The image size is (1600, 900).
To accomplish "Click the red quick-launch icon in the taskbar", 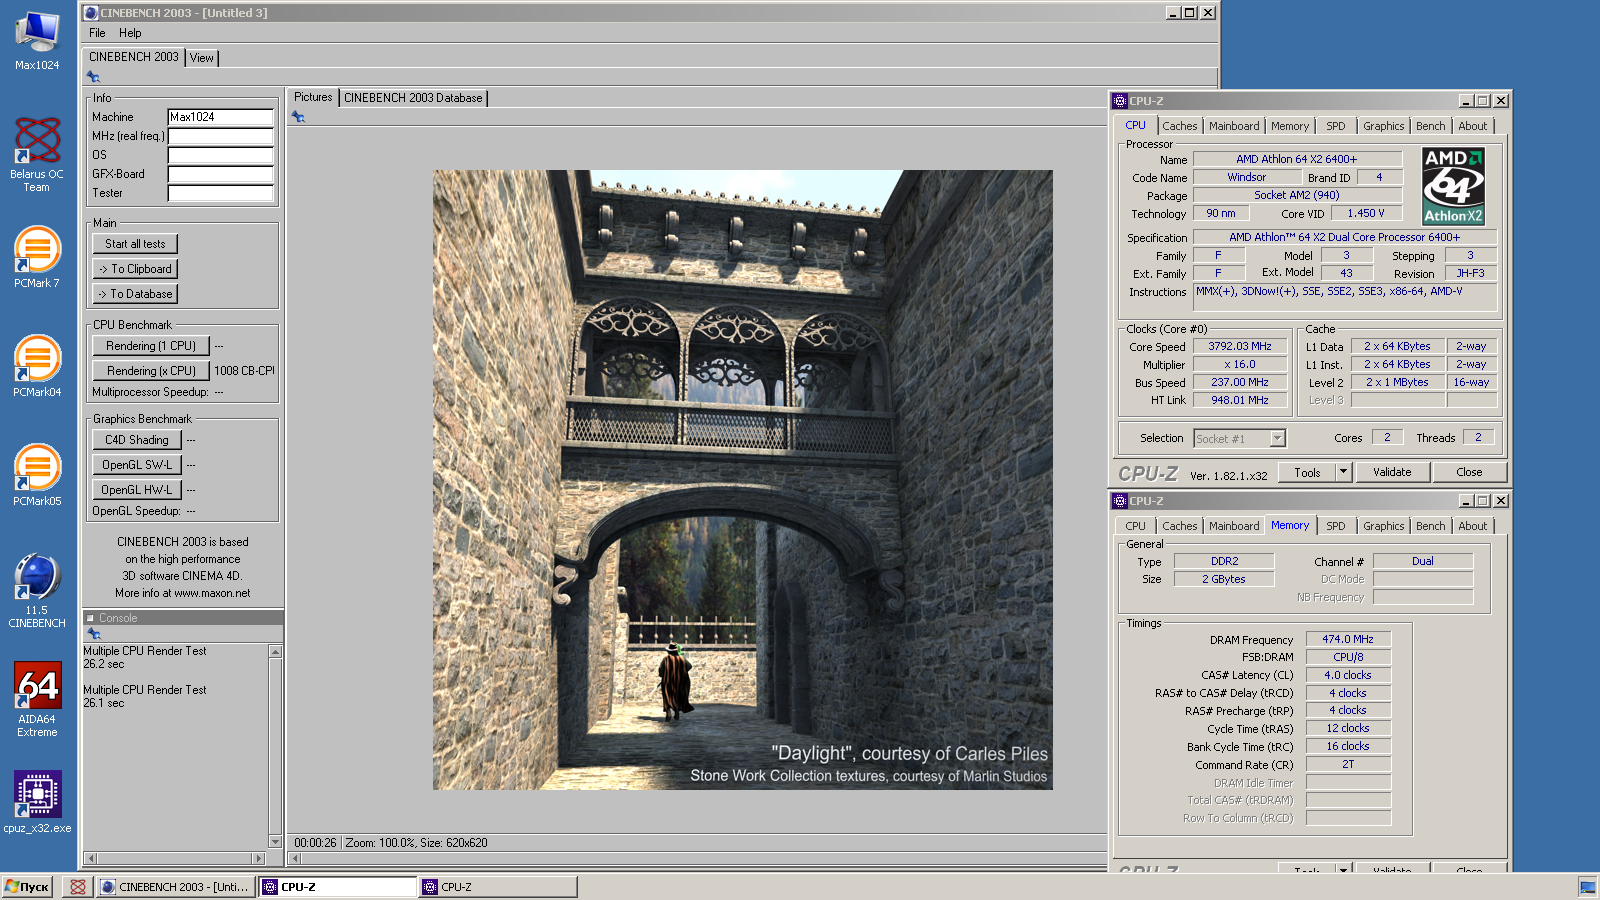I will (x=78, y=887).
